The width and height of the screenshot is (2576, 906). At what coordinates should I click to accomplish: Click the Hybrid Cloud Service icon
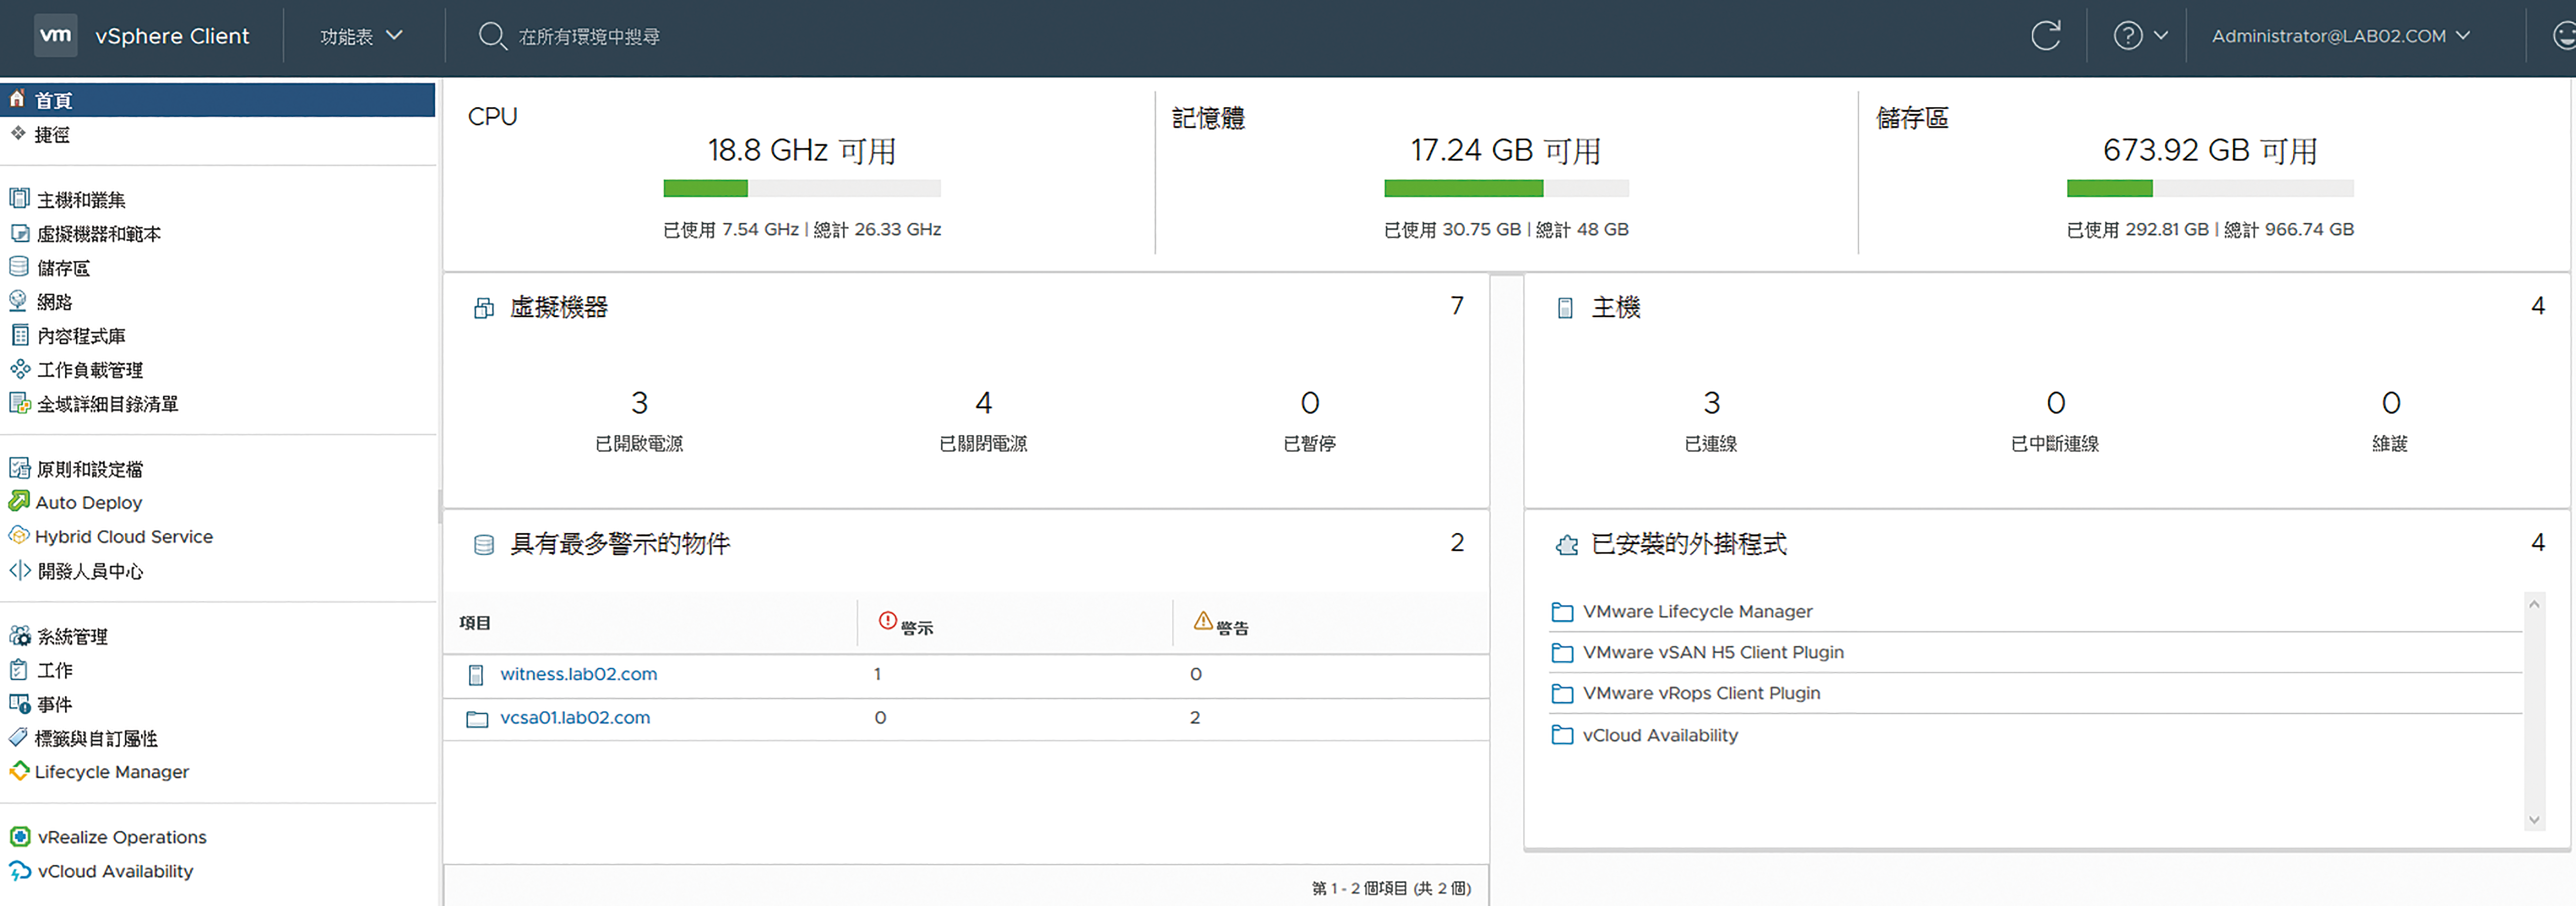tap(19, 535)
